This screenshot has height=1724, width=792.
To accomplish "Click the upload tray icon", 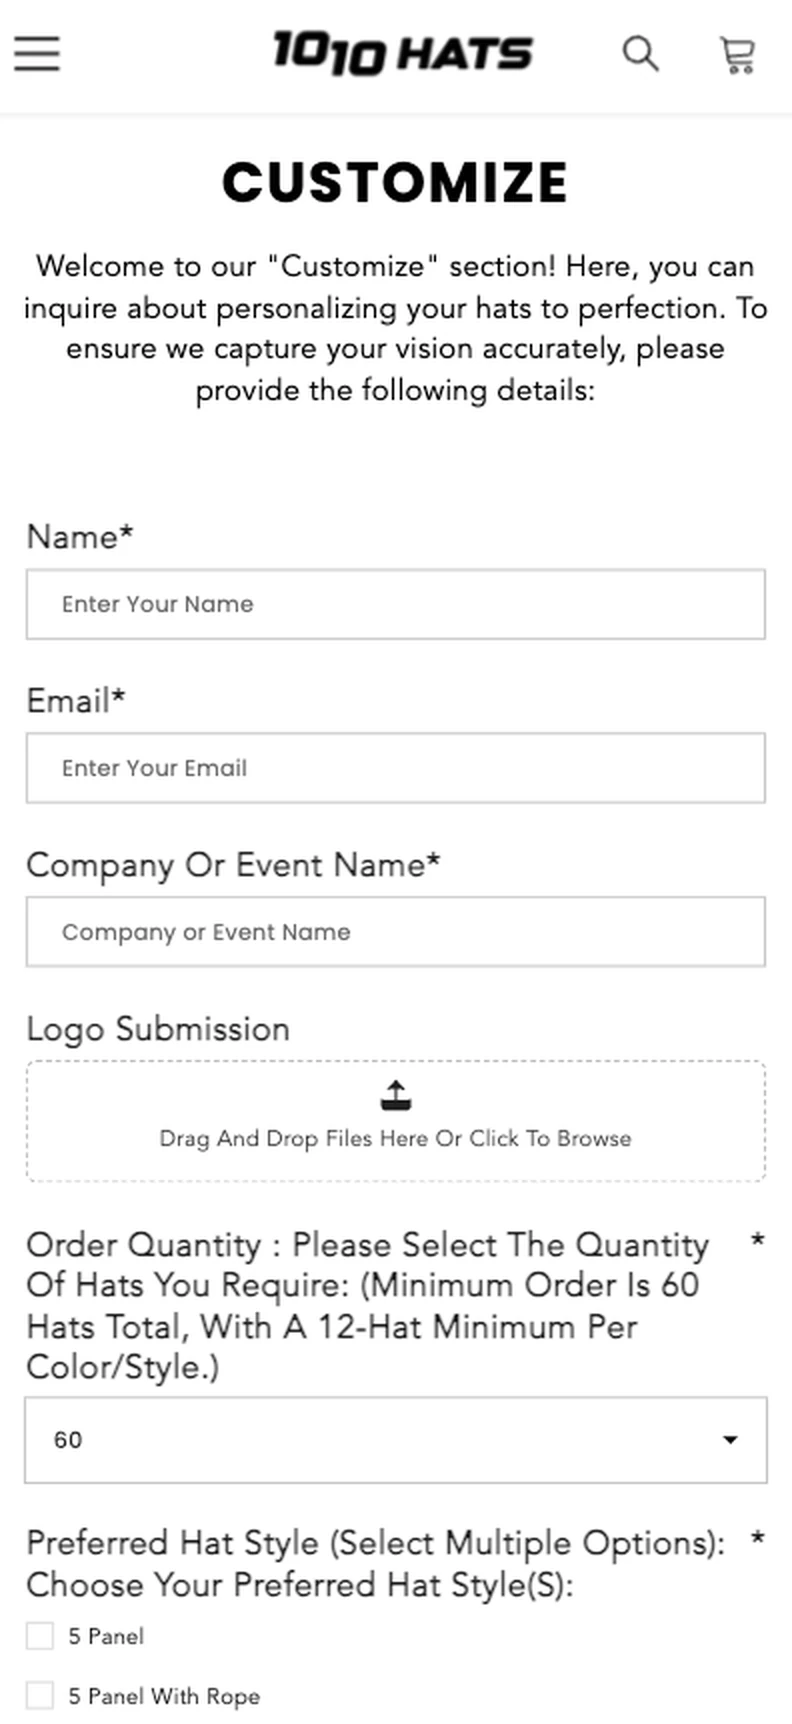I will 396,1096.
